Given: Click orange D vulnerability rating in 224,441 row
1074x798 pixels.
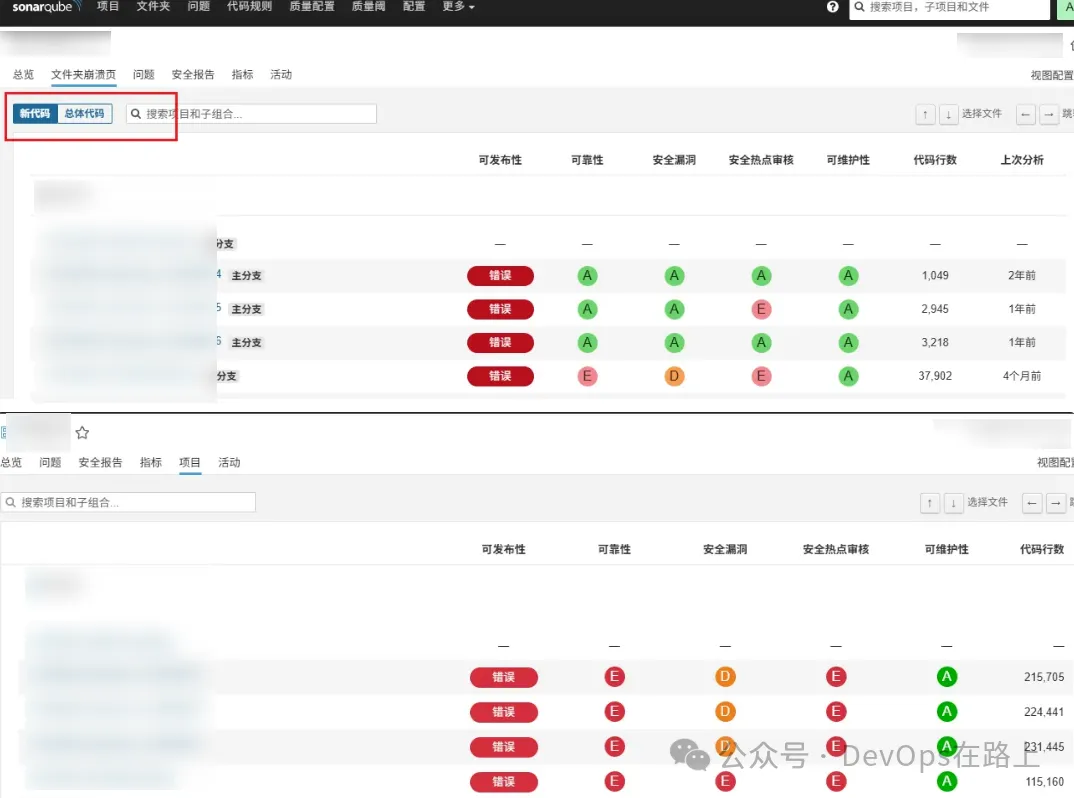Looking at the screenshot, I should (725, 712).
